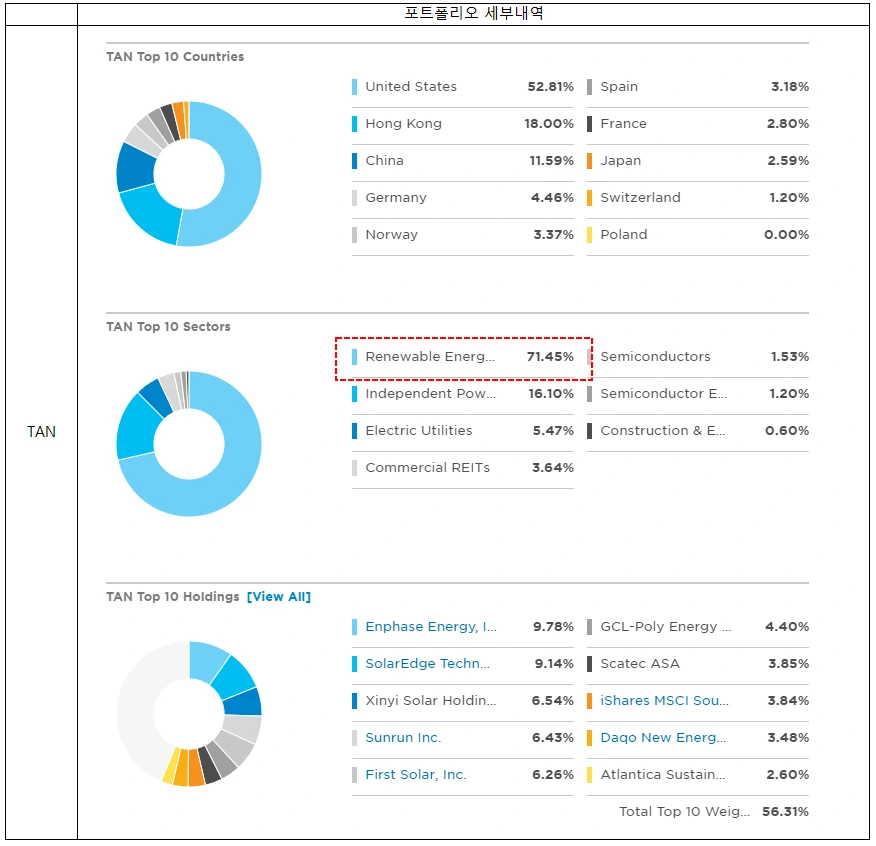Click the 'TAN Top 10 Countries' heading

(175, 56)
